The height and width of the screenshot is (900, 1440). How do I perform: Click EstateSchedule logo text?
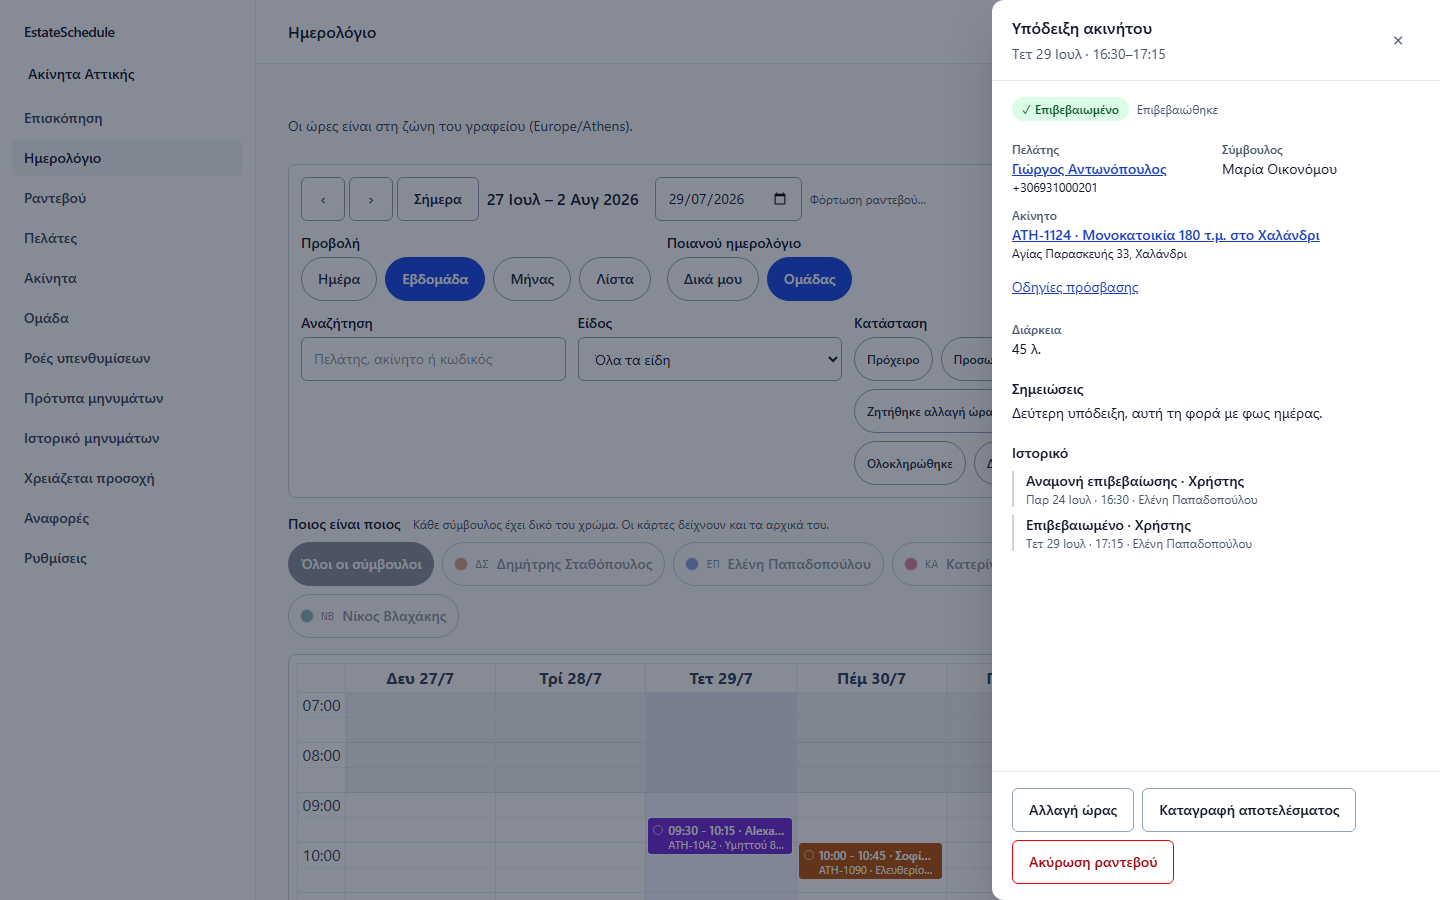coord(69,32)
